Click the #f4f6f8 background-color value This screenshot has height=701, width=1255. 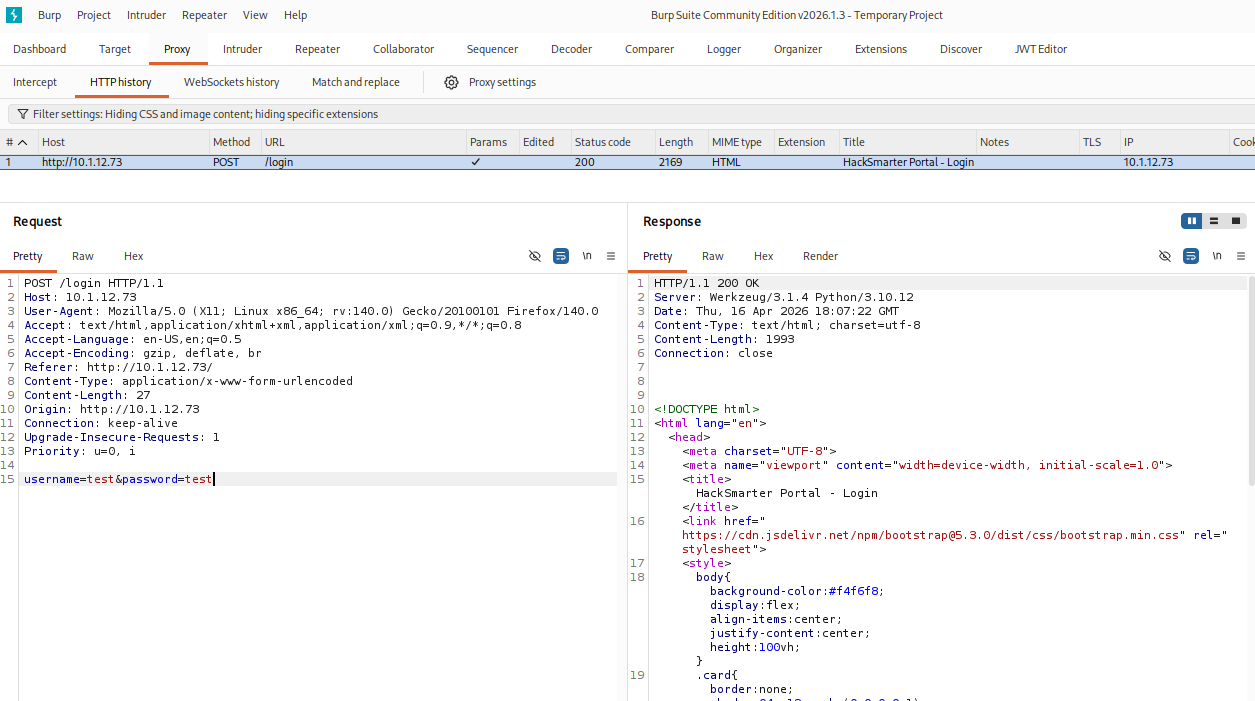click(855, 591)
